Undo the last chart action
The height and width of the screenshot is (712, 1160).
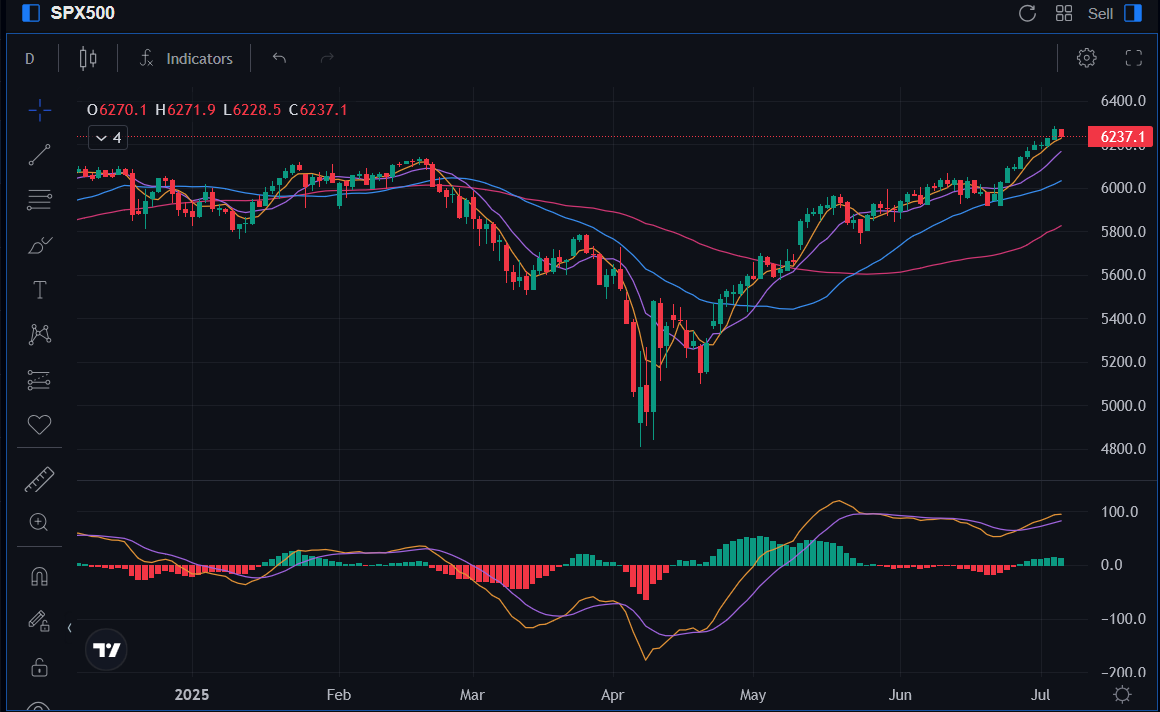click(279, 58)
